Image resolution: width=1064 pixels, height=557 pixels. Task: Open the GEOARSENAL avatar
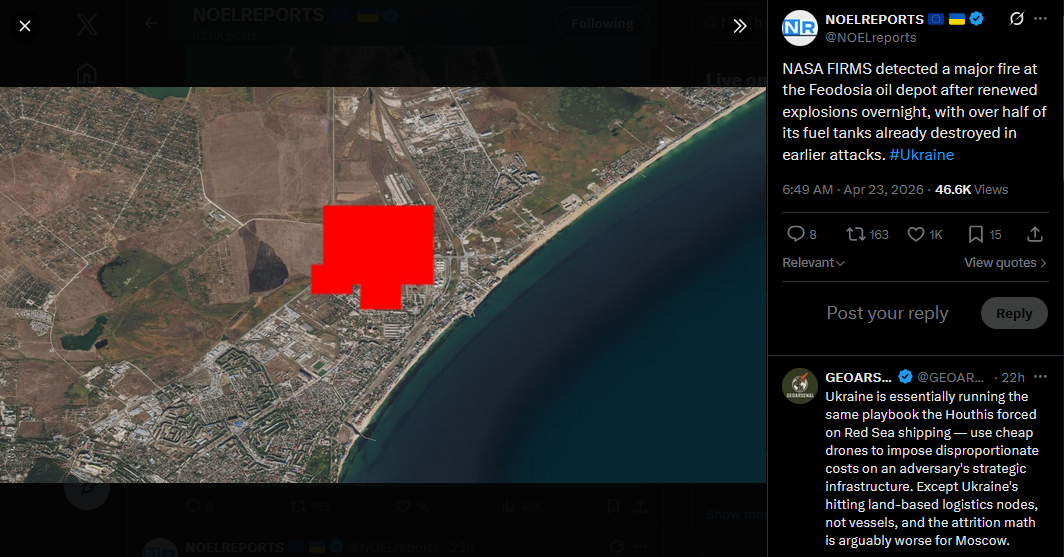pyautogui.click(x=800, y=386)
